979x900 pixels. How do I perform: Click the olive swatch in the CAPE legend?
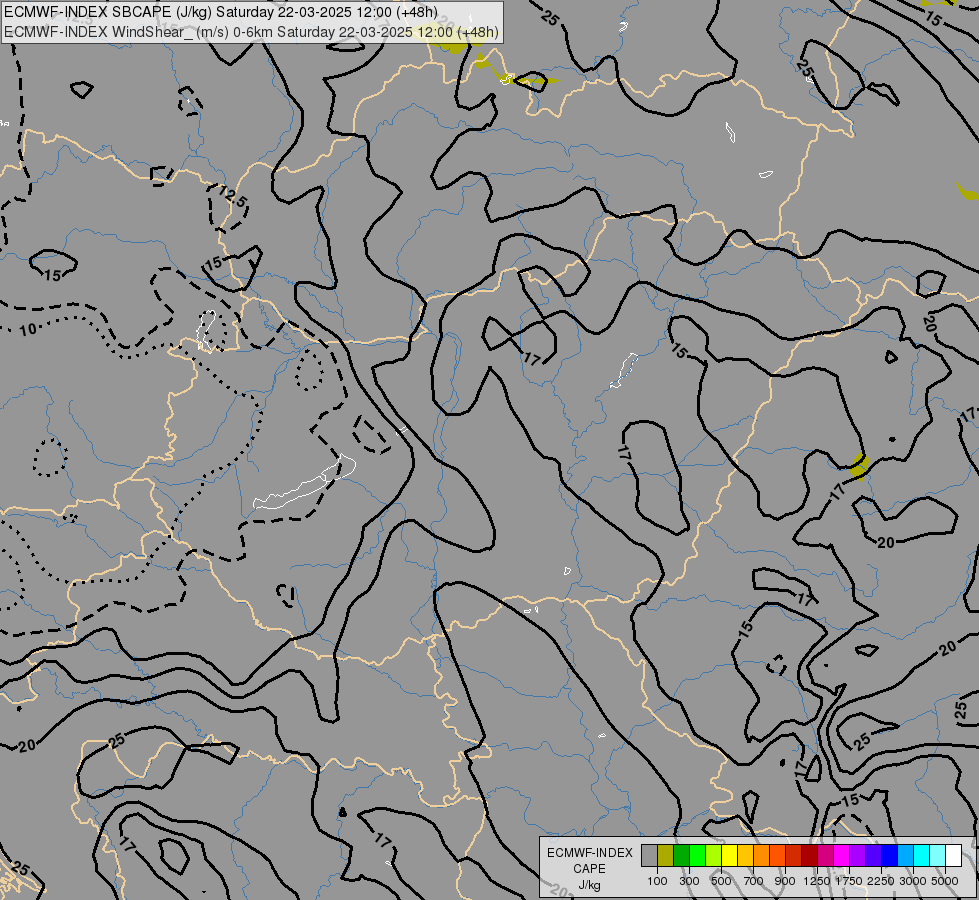tap(666, 856)
